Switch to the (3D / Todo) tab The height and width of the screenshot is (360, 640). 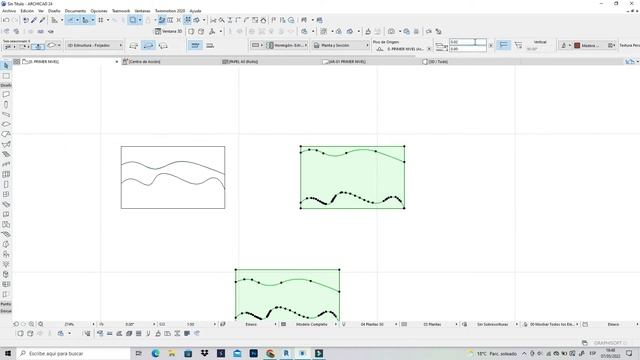click(x=438, y=62)
